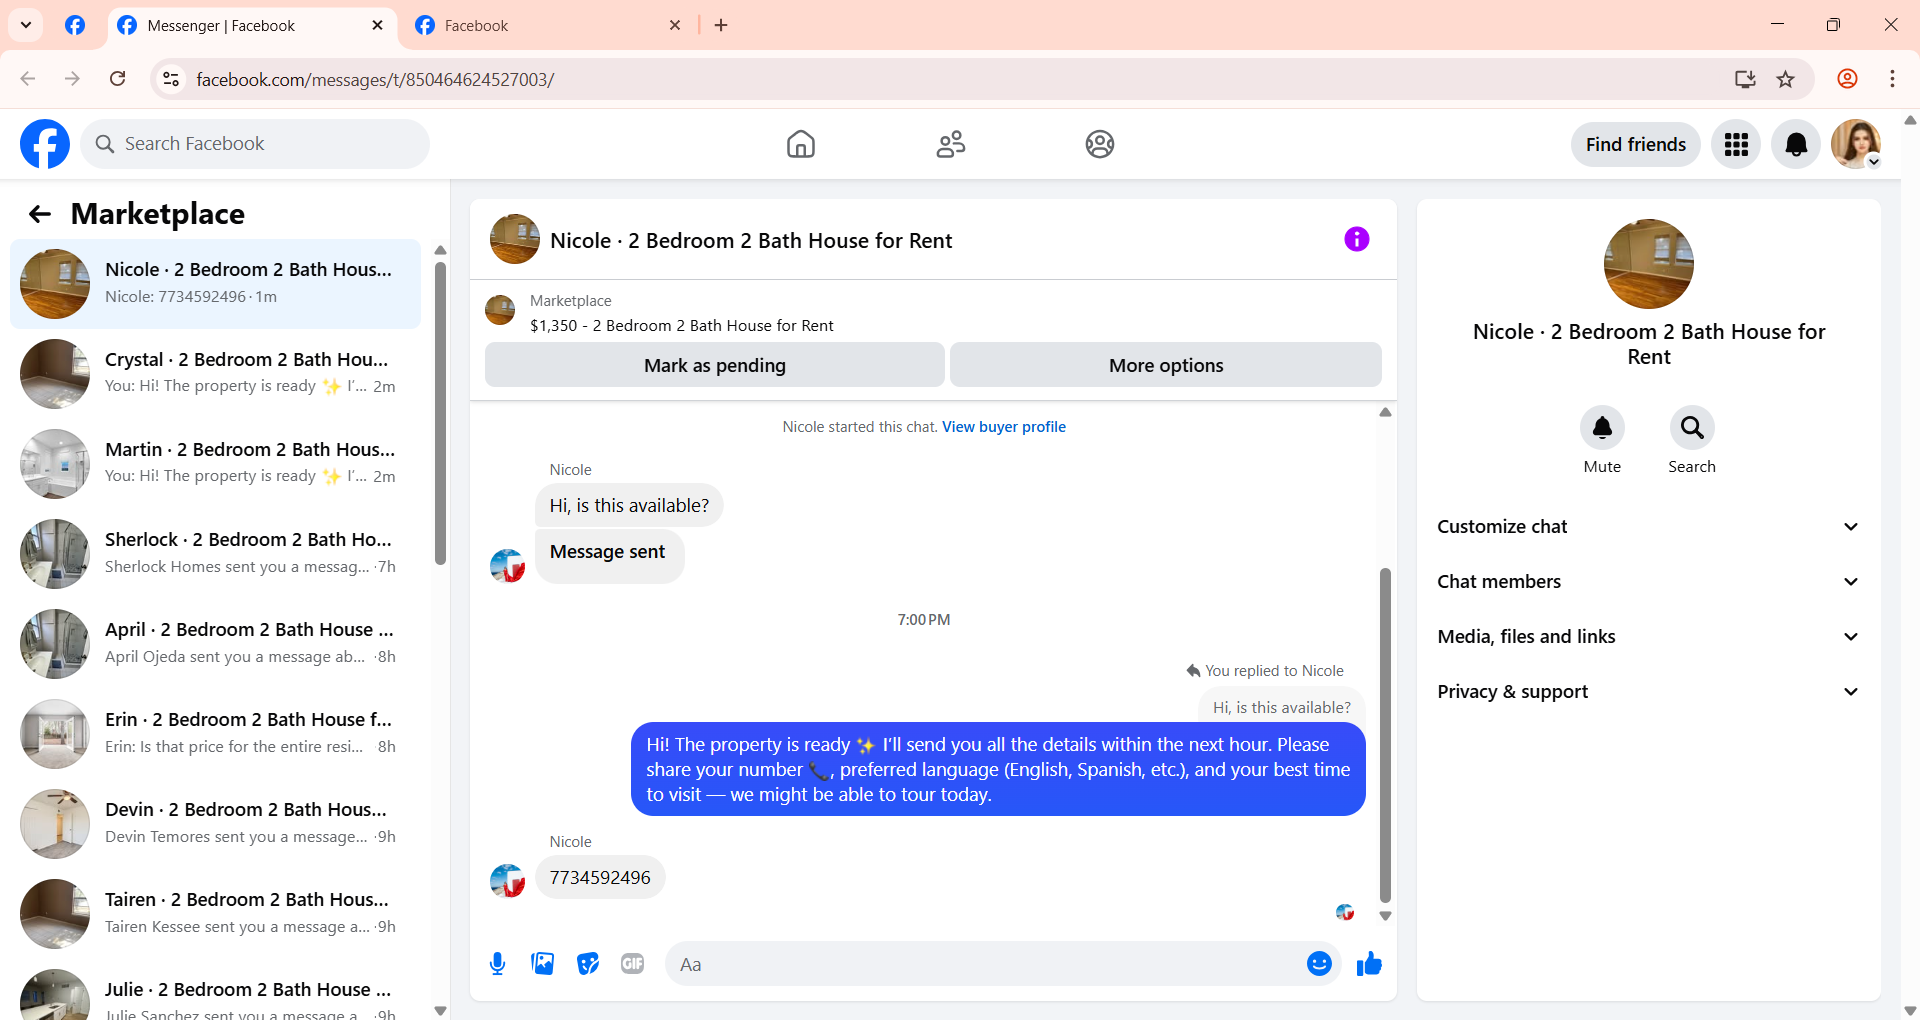This screenshot has height=1020, width=1920.
Task: Mute this conversation with the bell icon
Action: [x=1602, y=428]
